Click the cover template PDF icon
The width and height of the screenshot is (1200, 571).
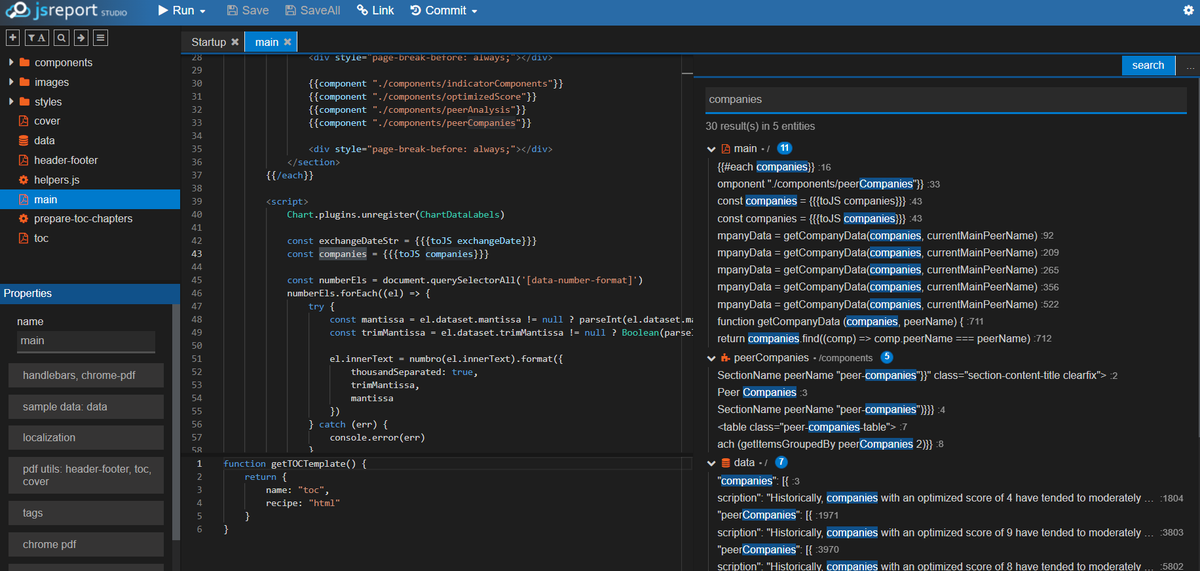24,121
